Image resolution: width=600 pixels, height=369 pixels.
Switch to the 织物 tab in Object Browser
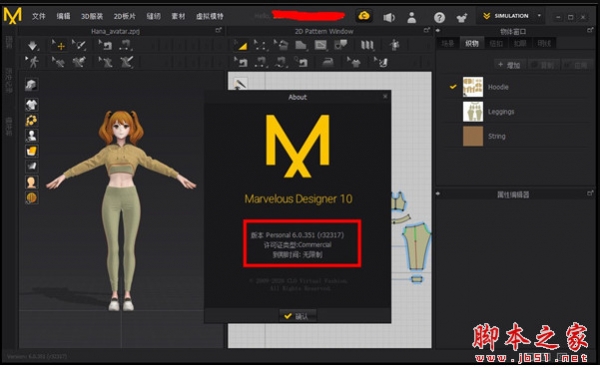[472, 43]
